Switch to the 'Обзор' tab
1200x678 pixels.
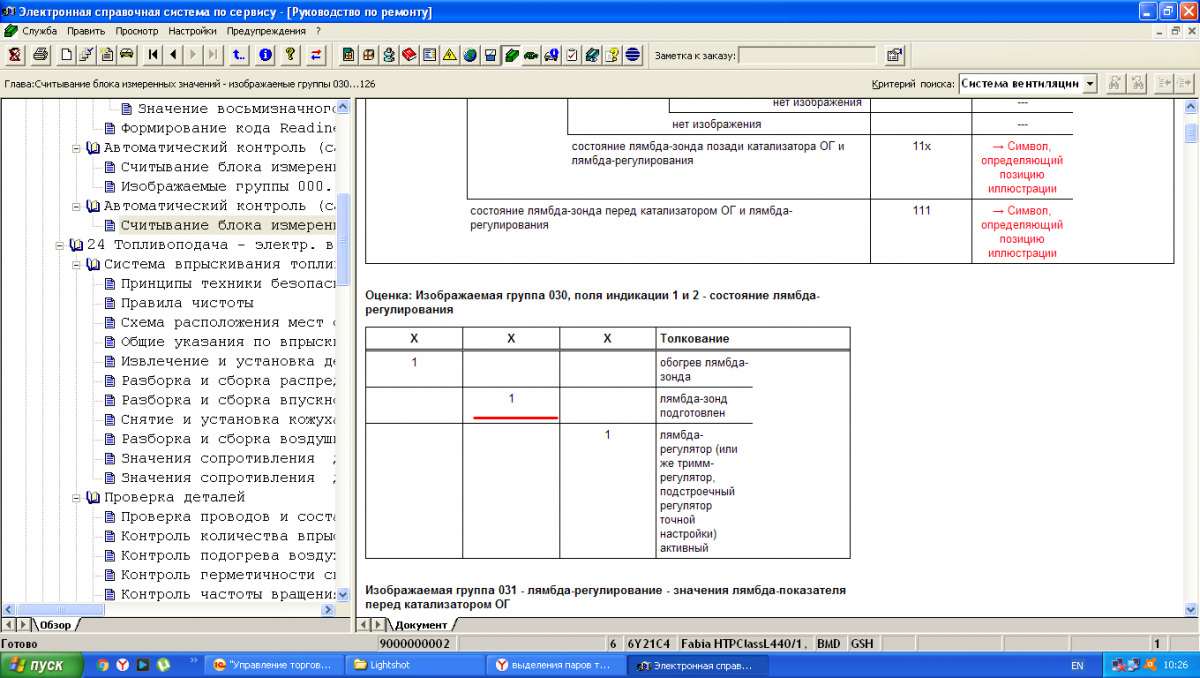pos(55,625)
